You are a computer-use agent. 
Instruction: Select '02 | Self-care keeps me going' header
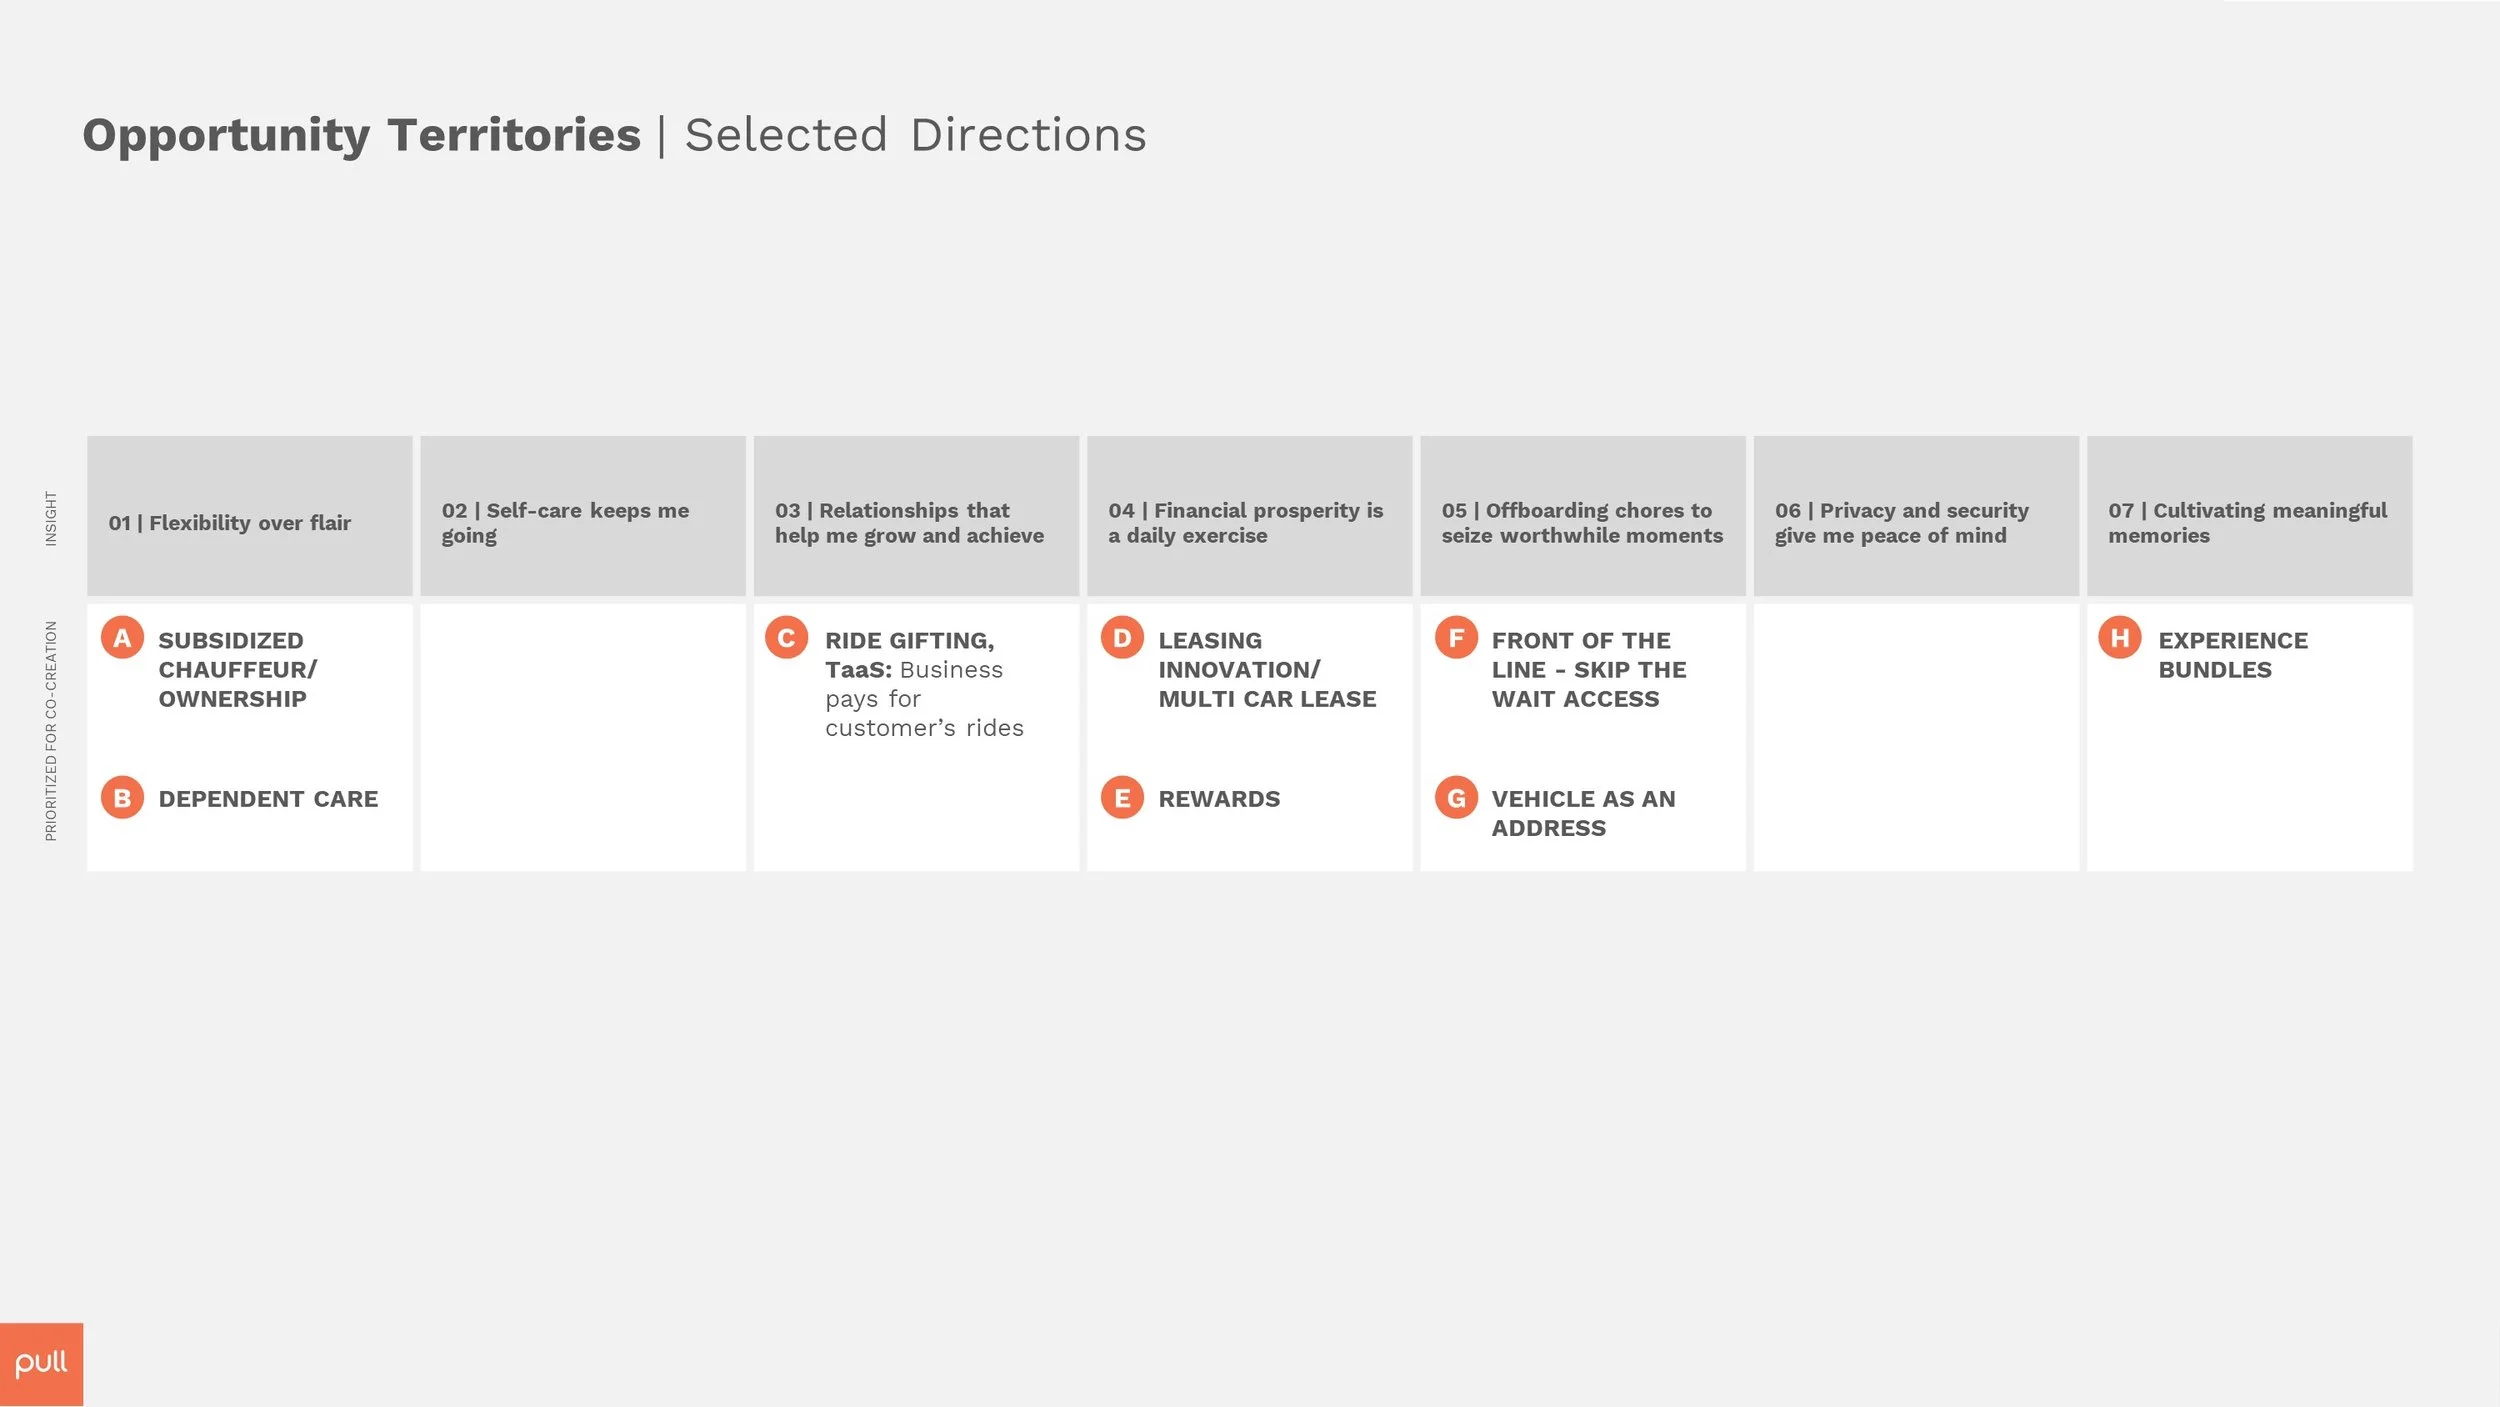tap(583, 516)
